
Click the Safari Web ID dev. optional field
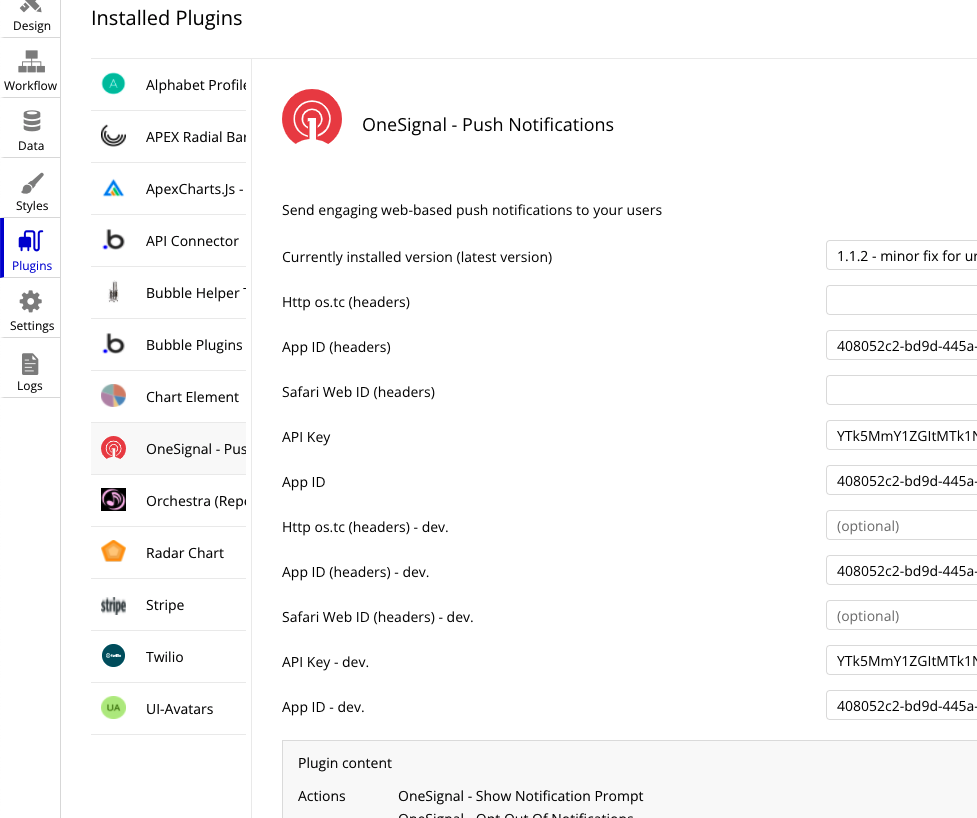tap(901, 617)
